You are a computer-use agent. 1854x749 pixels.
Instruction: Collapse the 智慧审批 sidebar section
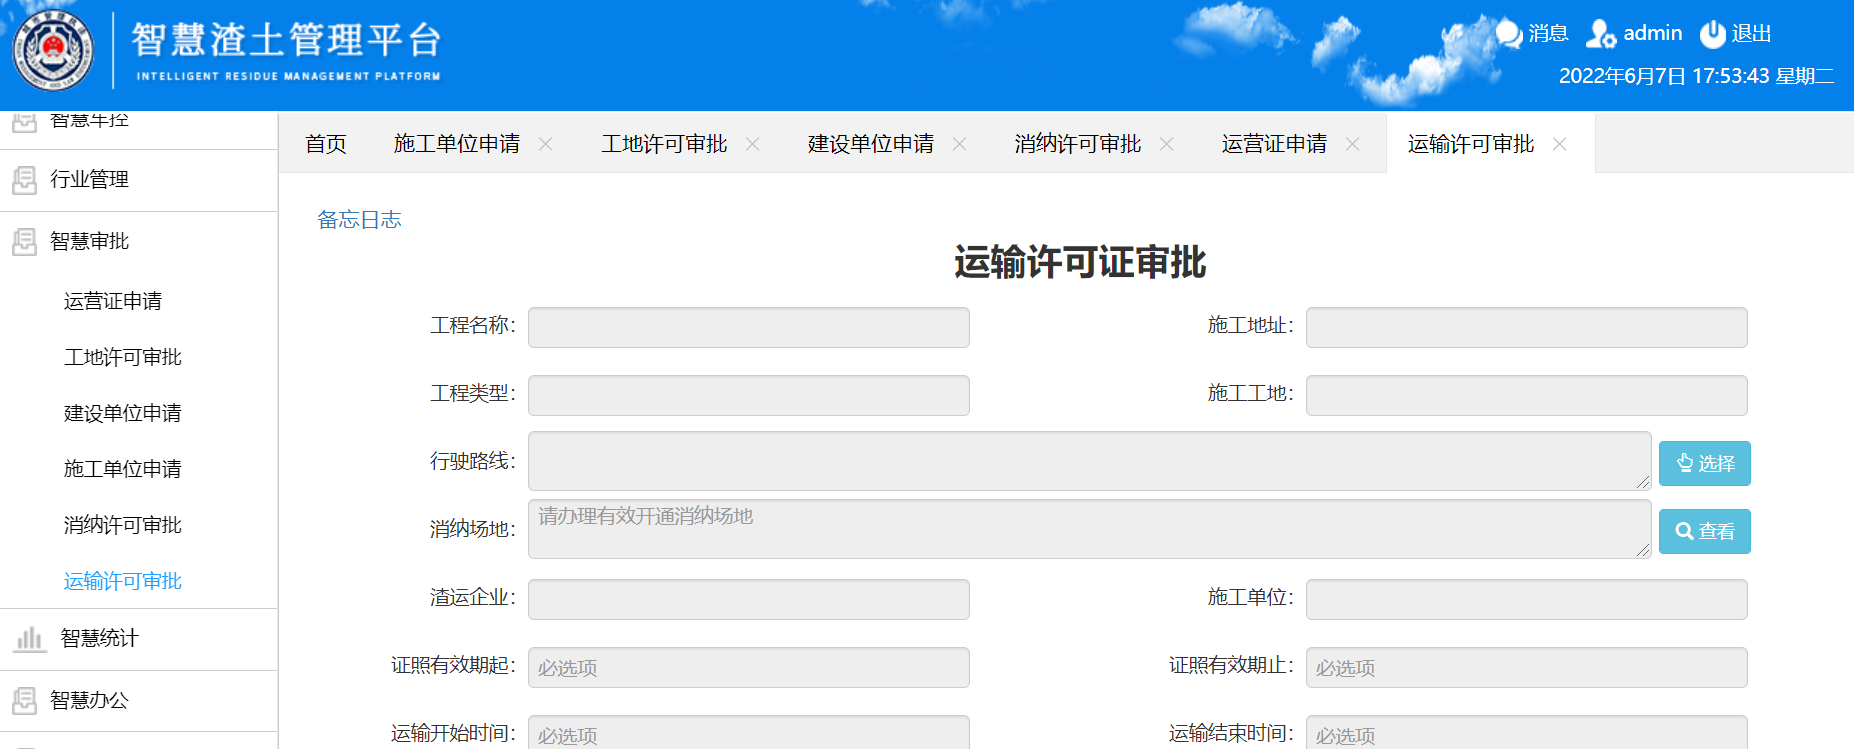(x=90, y=241)
